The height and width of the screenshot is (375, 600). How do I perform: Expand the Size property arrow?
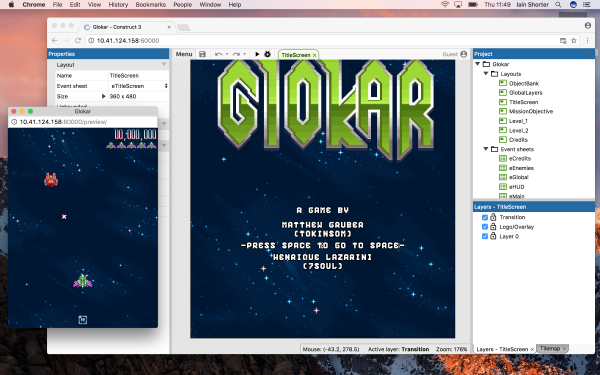[103, 96]
